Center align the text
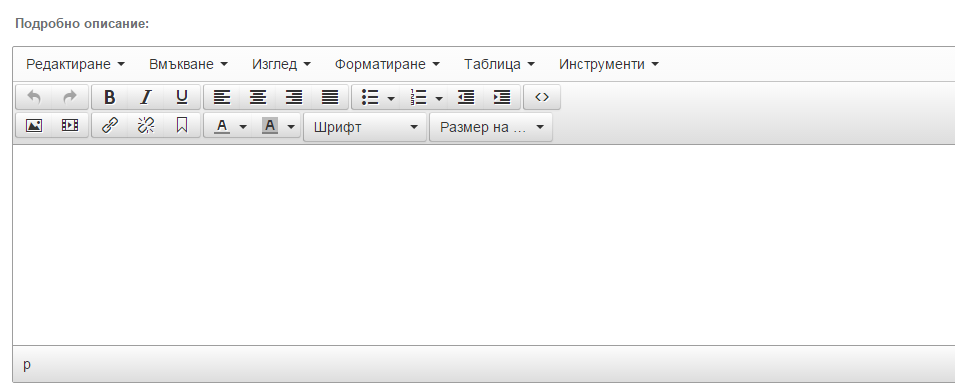955x388 pixels. 258,97
